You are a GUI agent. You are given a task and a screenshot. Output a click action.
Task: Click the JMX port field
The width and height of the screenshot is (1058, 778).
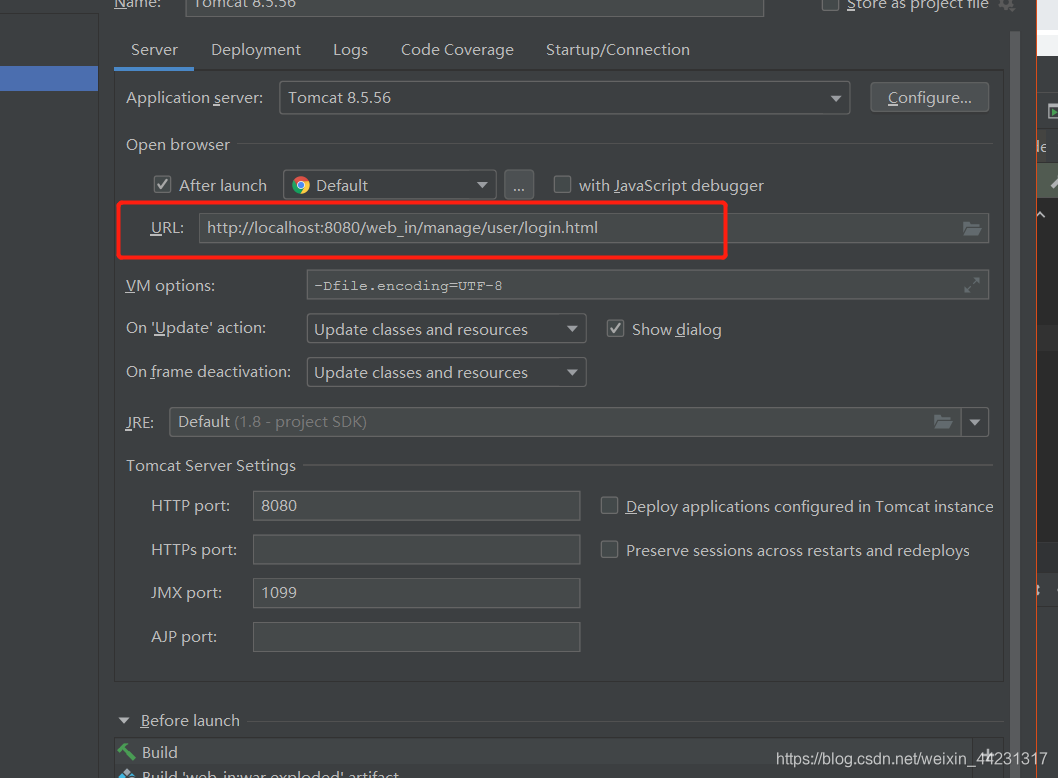[x=416, y=593]
